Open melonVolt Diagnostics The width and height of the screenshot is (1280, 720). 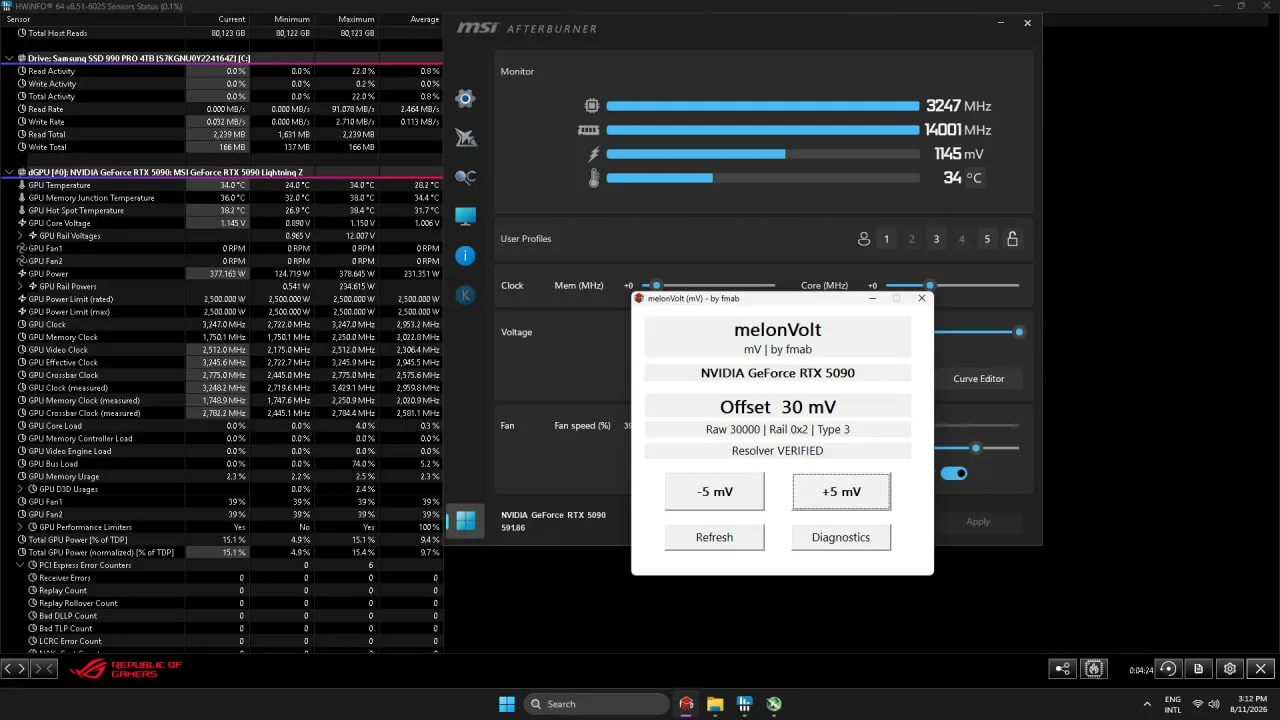(x=841, y=537)
